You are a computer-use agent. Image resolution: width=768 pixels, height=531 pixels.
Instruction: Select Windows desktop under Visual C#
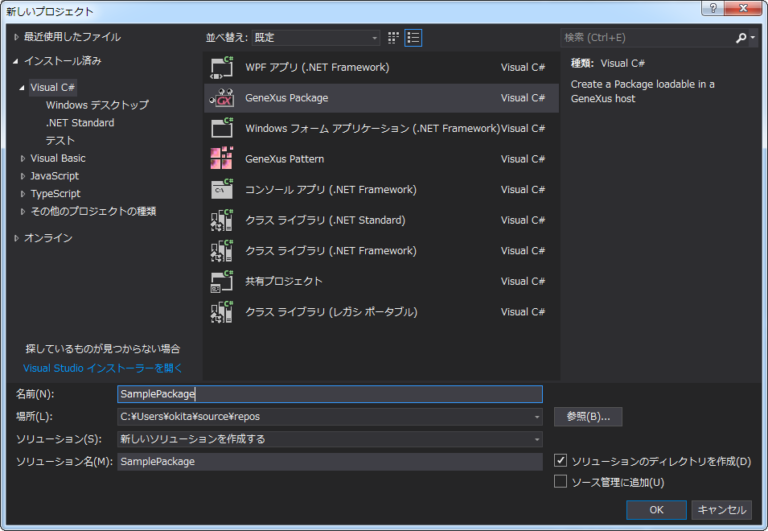97,105
